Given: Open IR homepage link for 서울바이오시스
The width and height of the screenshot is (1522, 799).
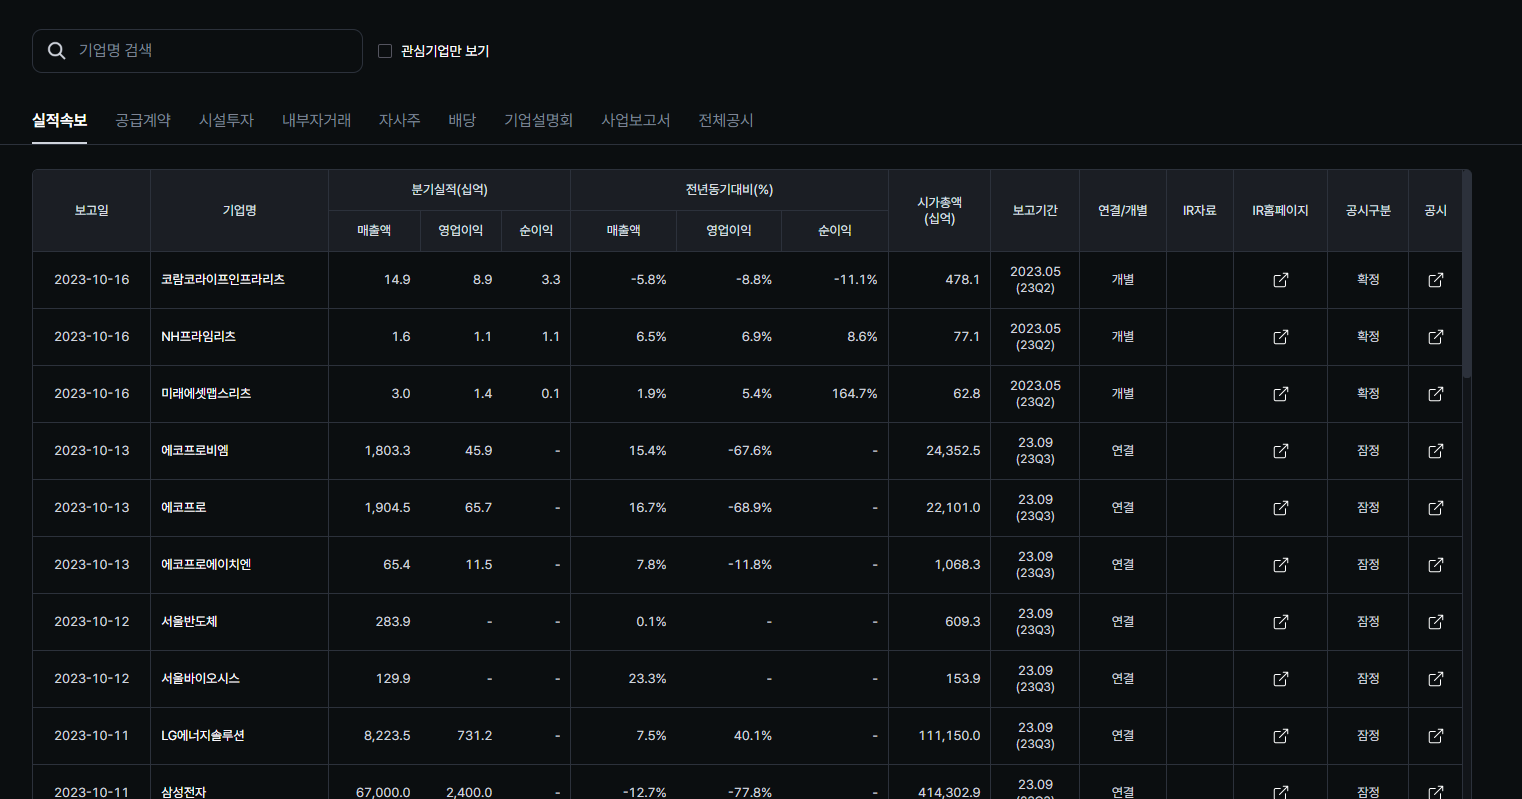Looking at the screenshot, I should 1280,679.
